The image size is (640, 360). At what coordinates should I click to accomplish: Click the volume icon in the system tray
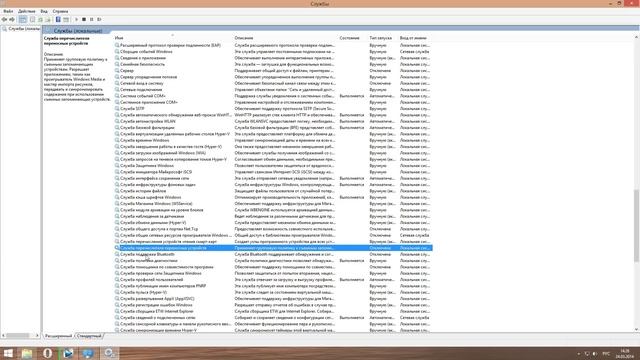pos(595,353)
